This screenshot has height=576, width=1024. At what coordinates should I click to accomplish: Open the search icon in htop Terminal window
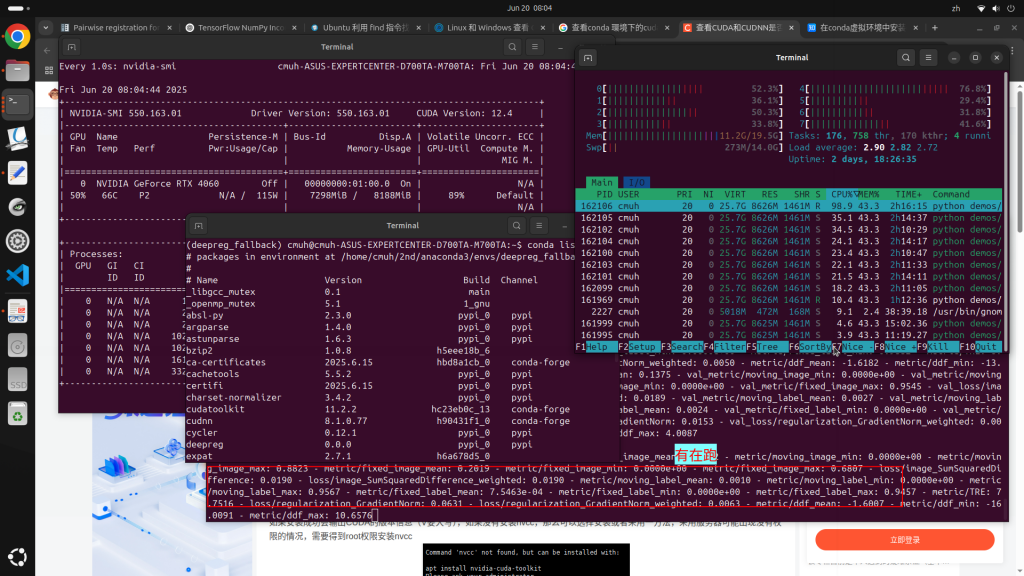tap(906, 57)
